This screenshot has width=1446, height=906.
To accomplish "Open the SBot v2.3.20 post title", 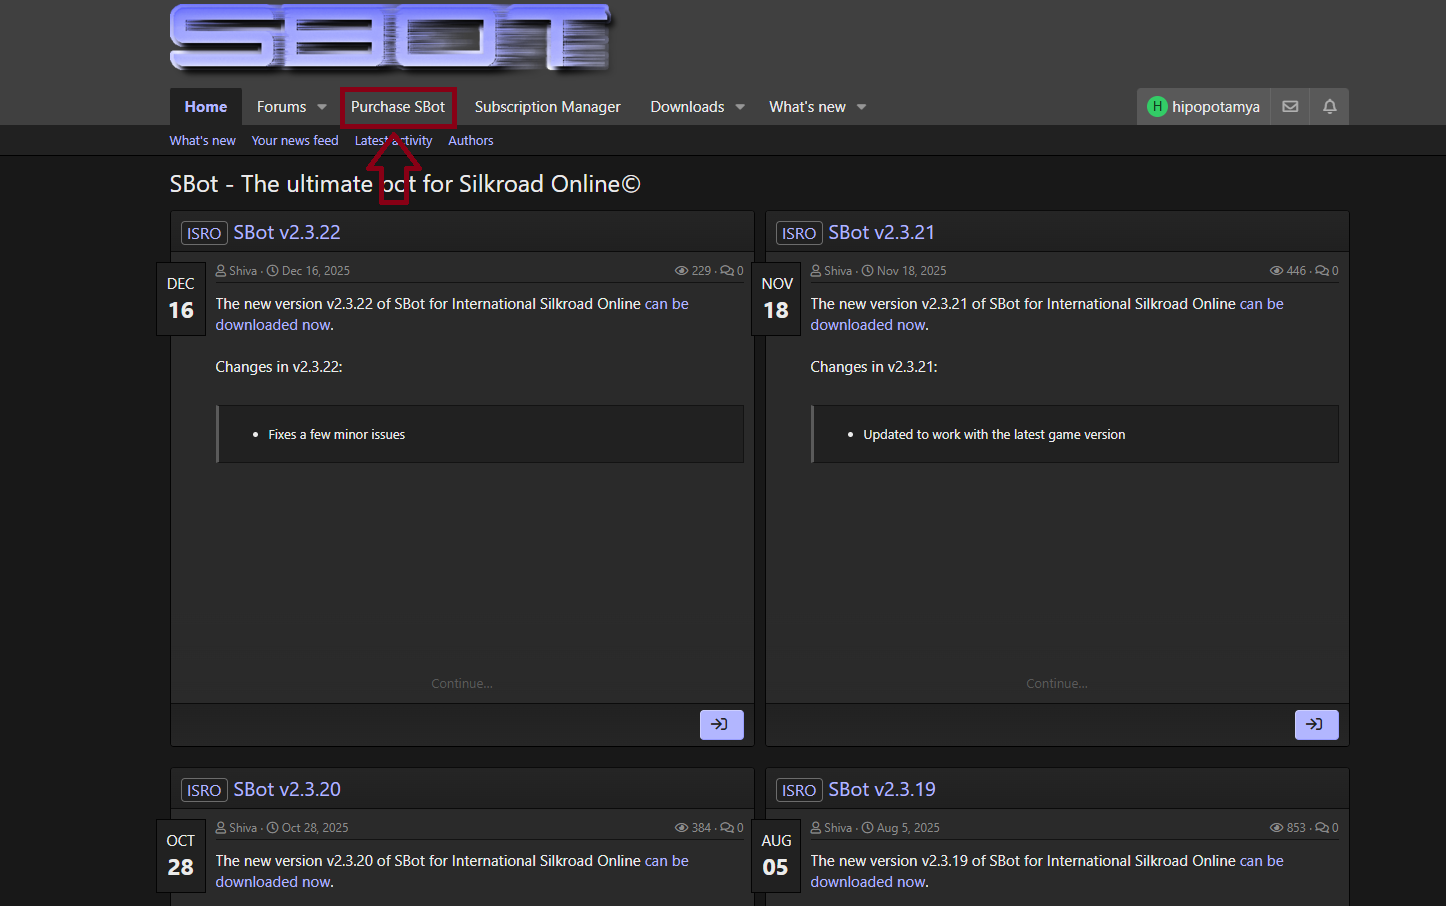I will 287,789.
